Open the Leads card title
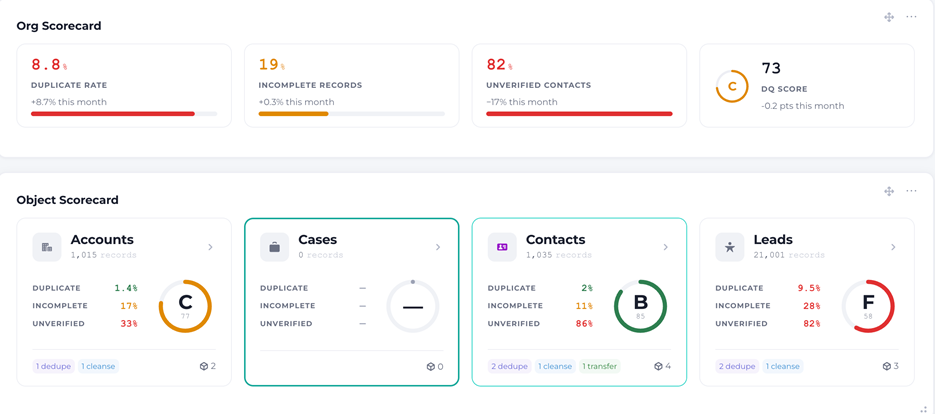Viewport: 935px width, 414px height. point(773,240)
